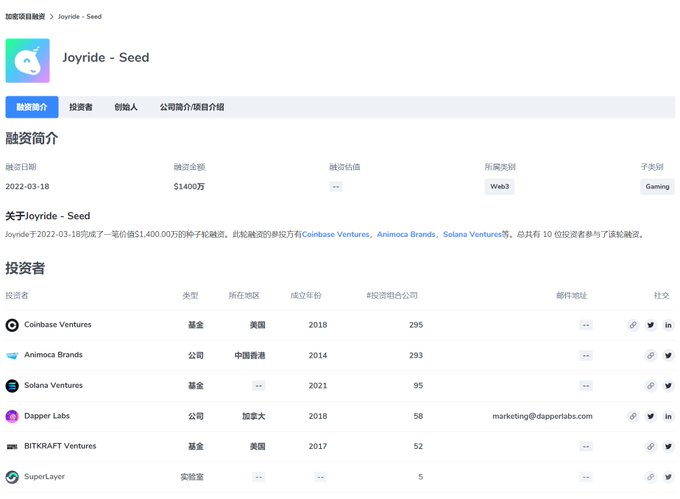This screenshot has width=680, height=499.
Task: Click the #投资组合公司 column header
Action: tap(392, 295)
